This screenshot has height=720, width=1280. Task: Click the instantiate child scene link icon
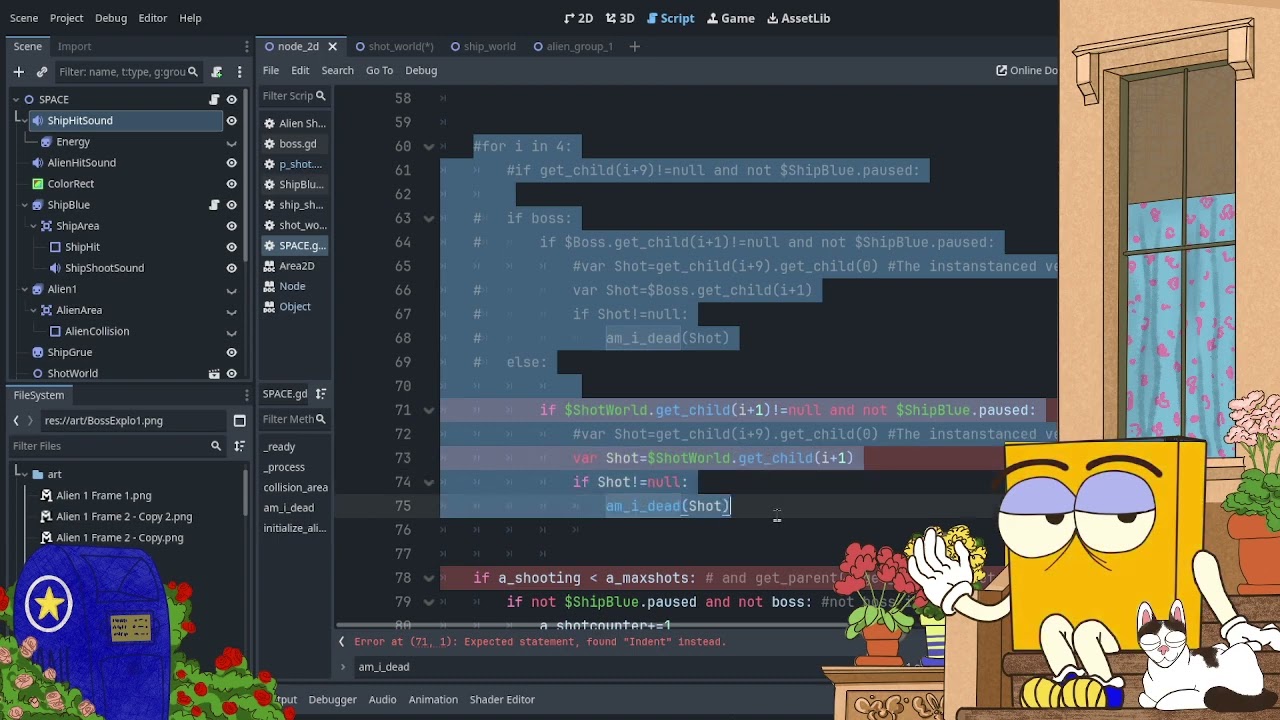pyautogui.click(x=42, y=72)
